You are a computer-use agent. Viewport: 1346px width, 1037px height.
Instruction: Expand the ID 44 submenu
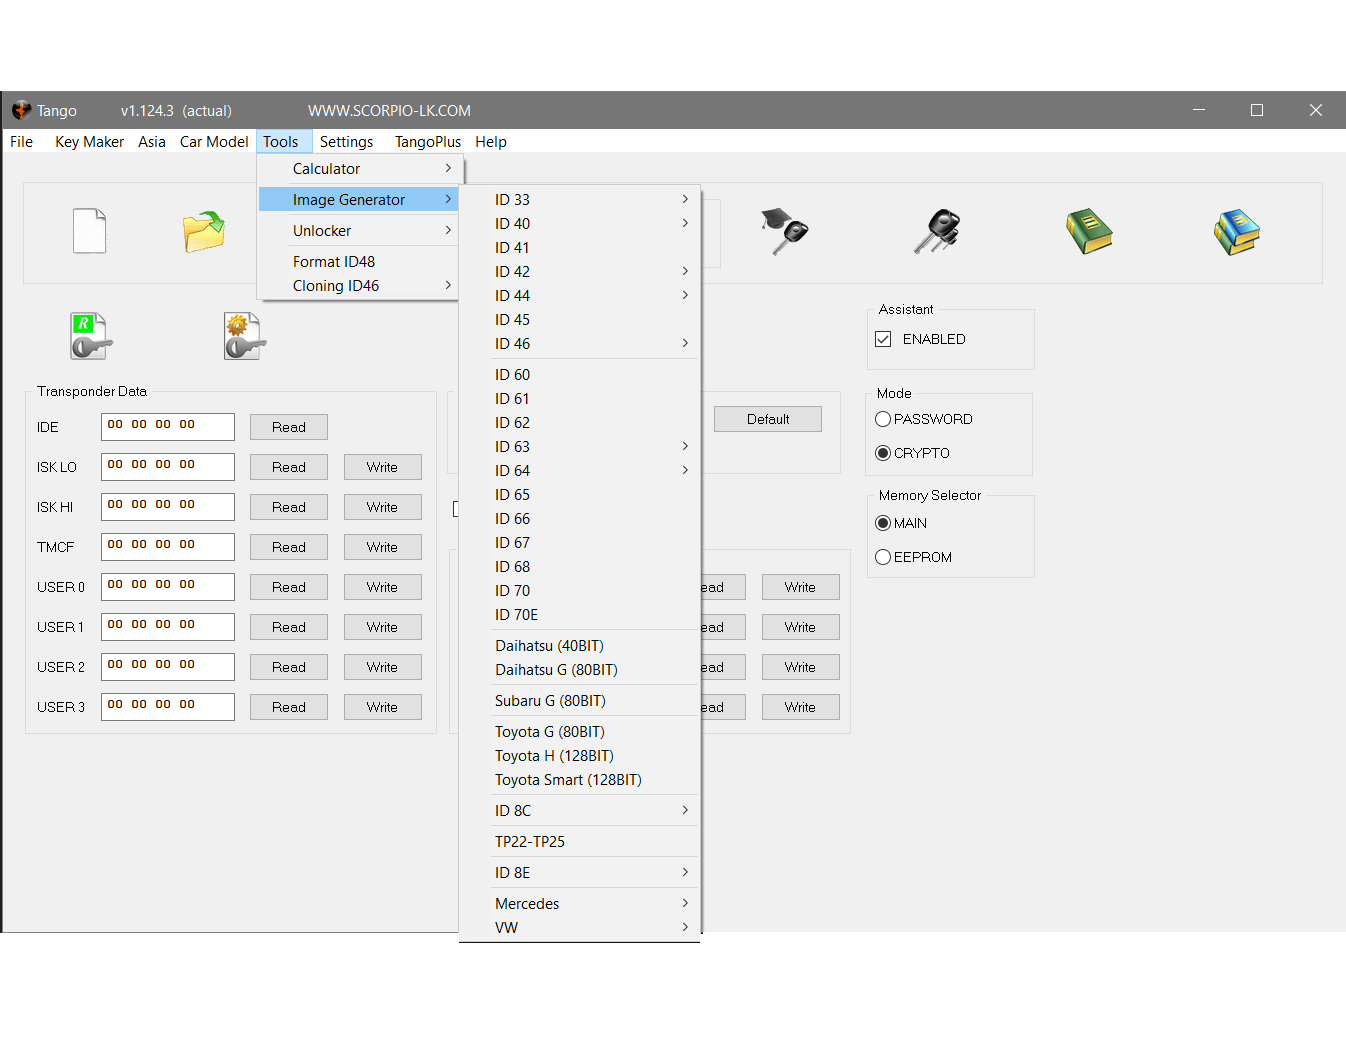580,296
